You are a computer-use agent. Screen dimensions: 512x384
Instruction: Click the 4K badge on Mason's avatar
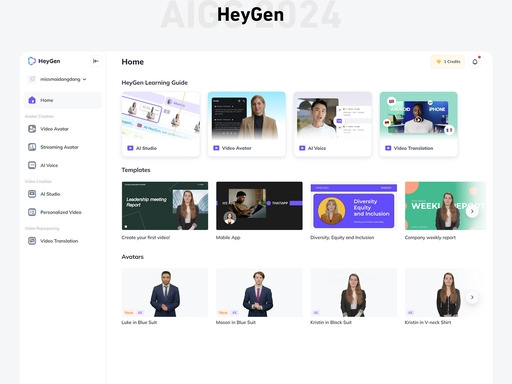point(235,313)
